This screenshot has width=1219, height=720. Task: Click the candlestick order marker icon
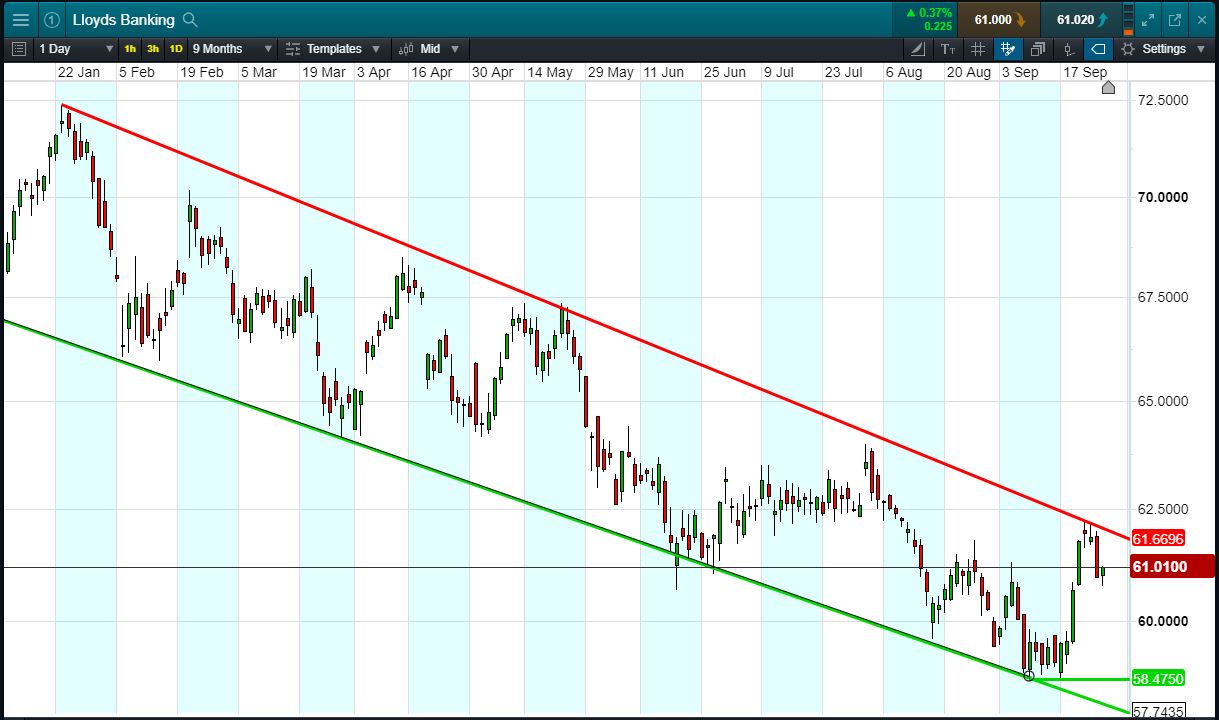click(1069, 48)
